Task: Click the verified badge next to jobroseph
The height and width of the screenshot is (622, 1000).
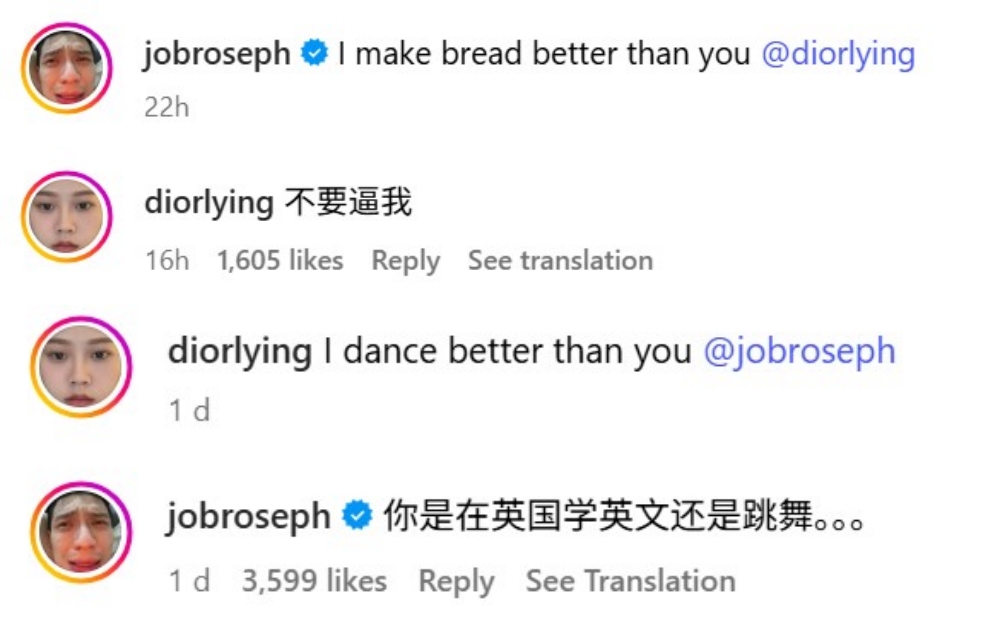Action: tap(315, 52)
